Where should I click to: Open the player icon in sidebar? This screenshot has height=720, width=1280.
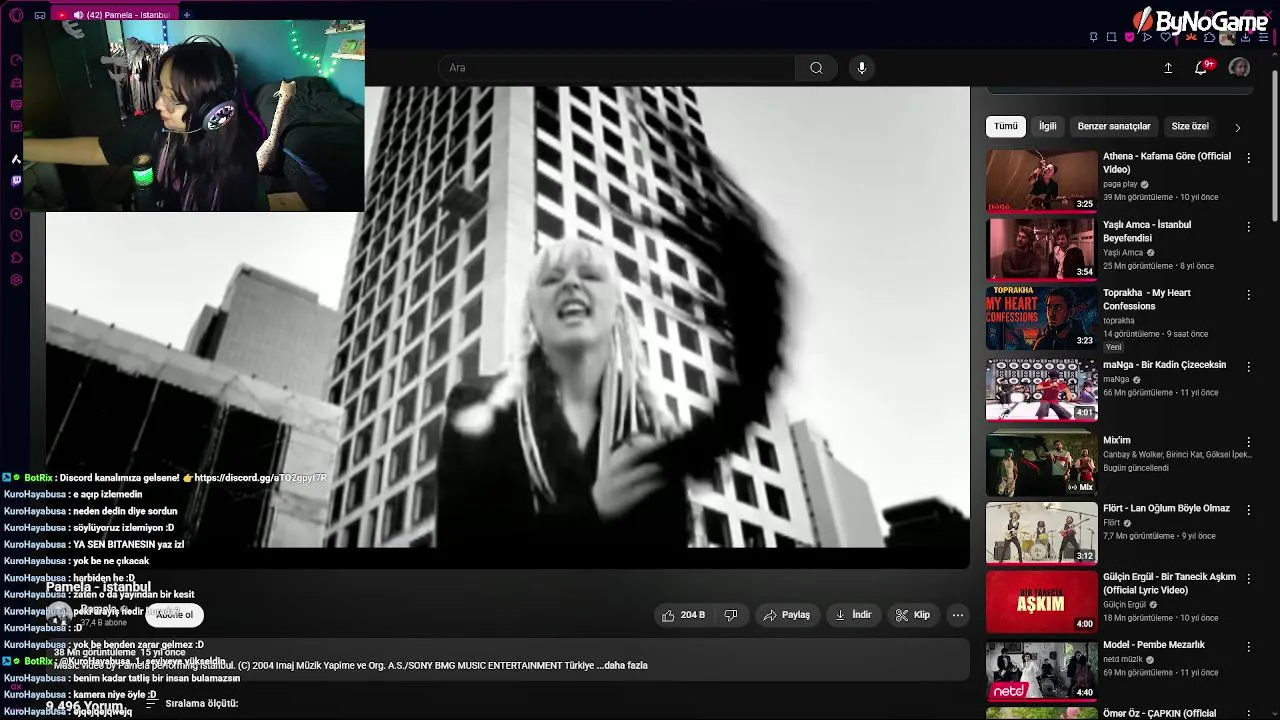[16, 214]
